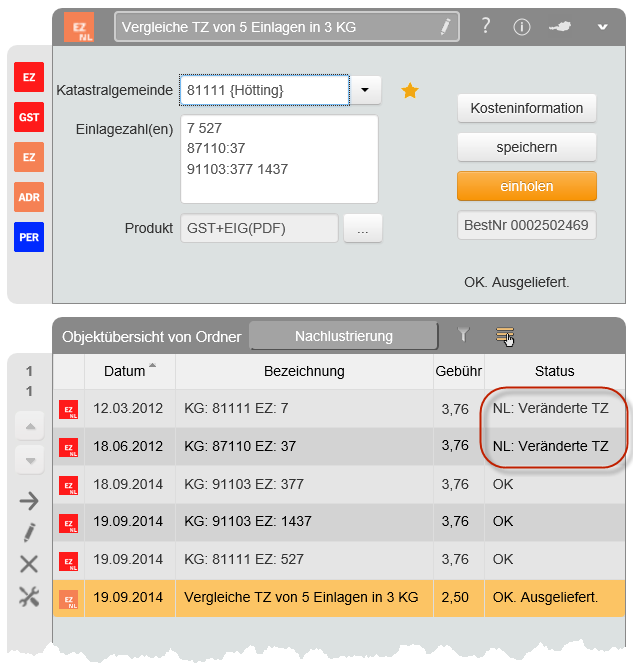This screenshot has width=633, height=670.
Task: Open the Katastralgemeinde dropdown arrow
Action: (365, 90)
